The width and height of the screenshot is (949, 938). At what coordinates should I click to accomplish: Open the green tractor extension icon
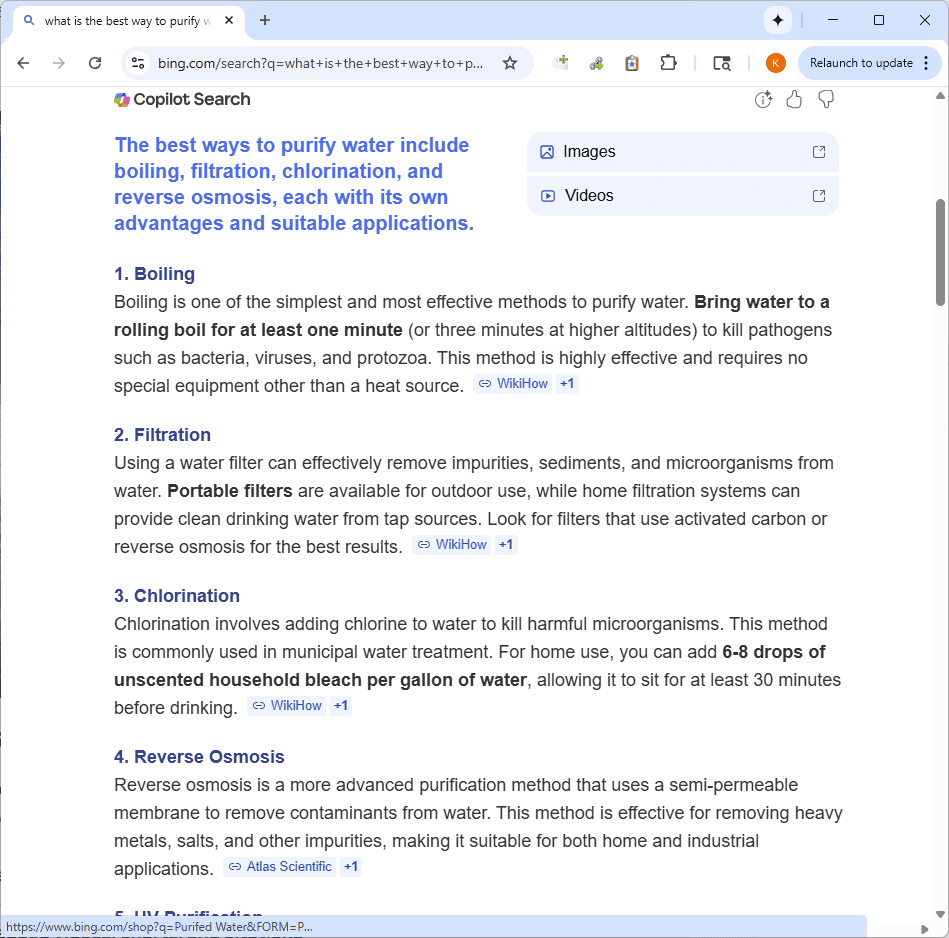pyautogui.click(x=596, y=63)
